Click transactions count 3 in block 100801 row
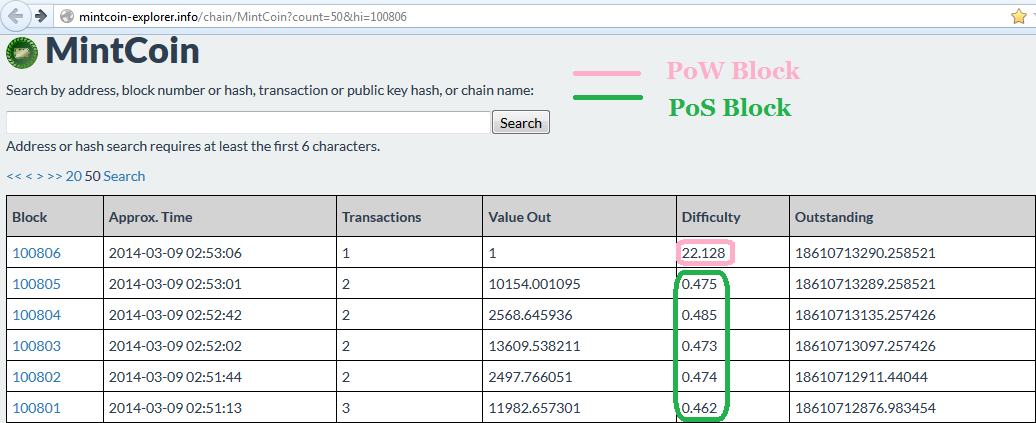 pos(346,408)
